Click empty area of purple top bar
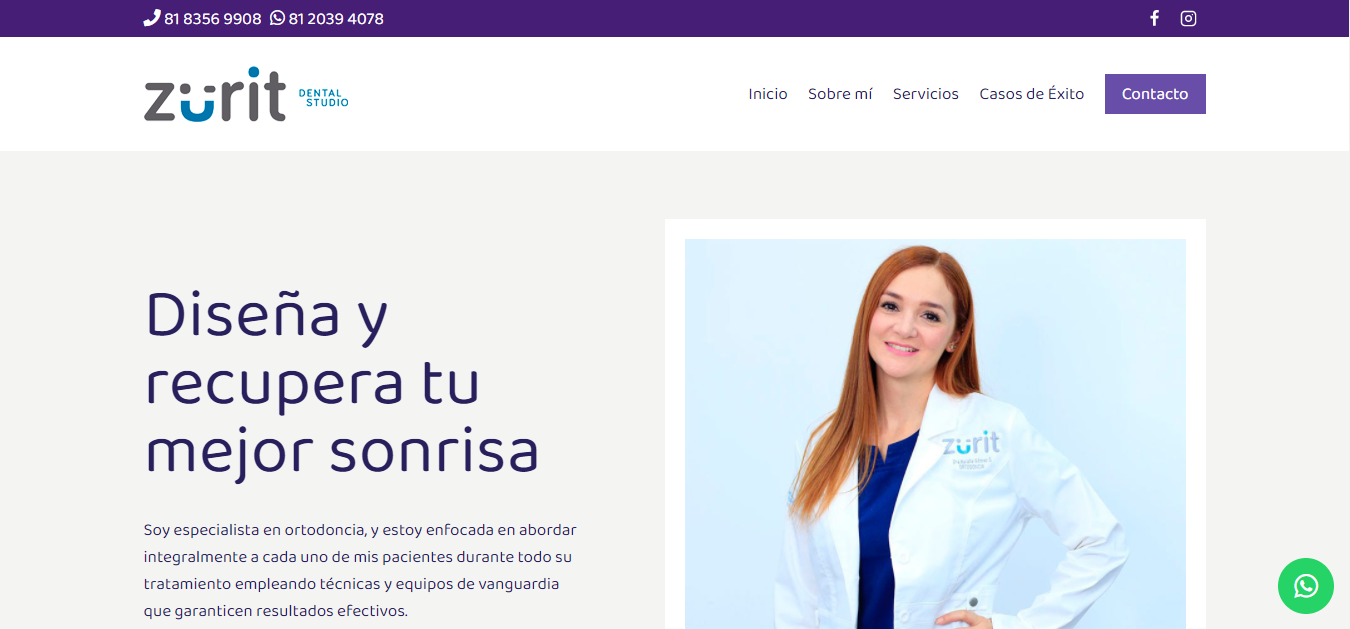Screen dimensions: 1350x629 click(x=760, y=18)
